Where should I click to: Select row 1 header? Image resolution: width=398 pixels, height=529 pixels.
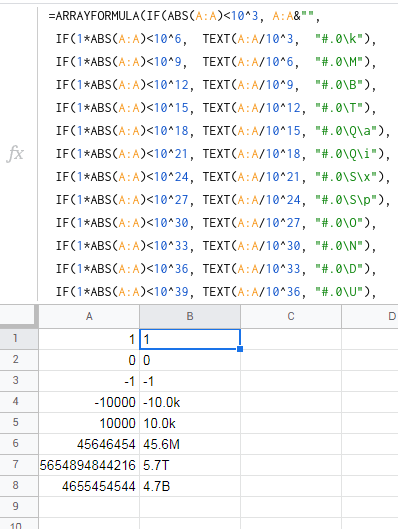16,338
